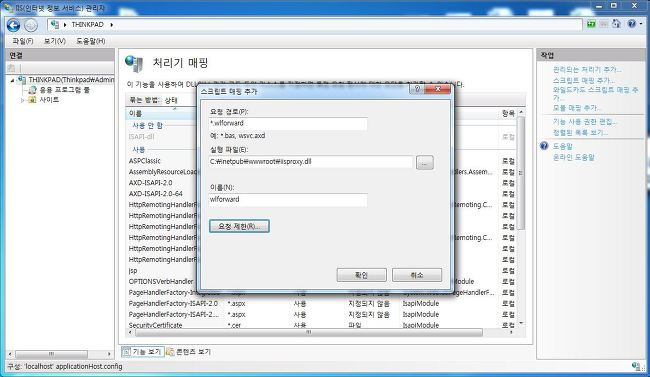Click the 사이트 folder icon in tree
The image size is (650, 377).
point(32,100)
